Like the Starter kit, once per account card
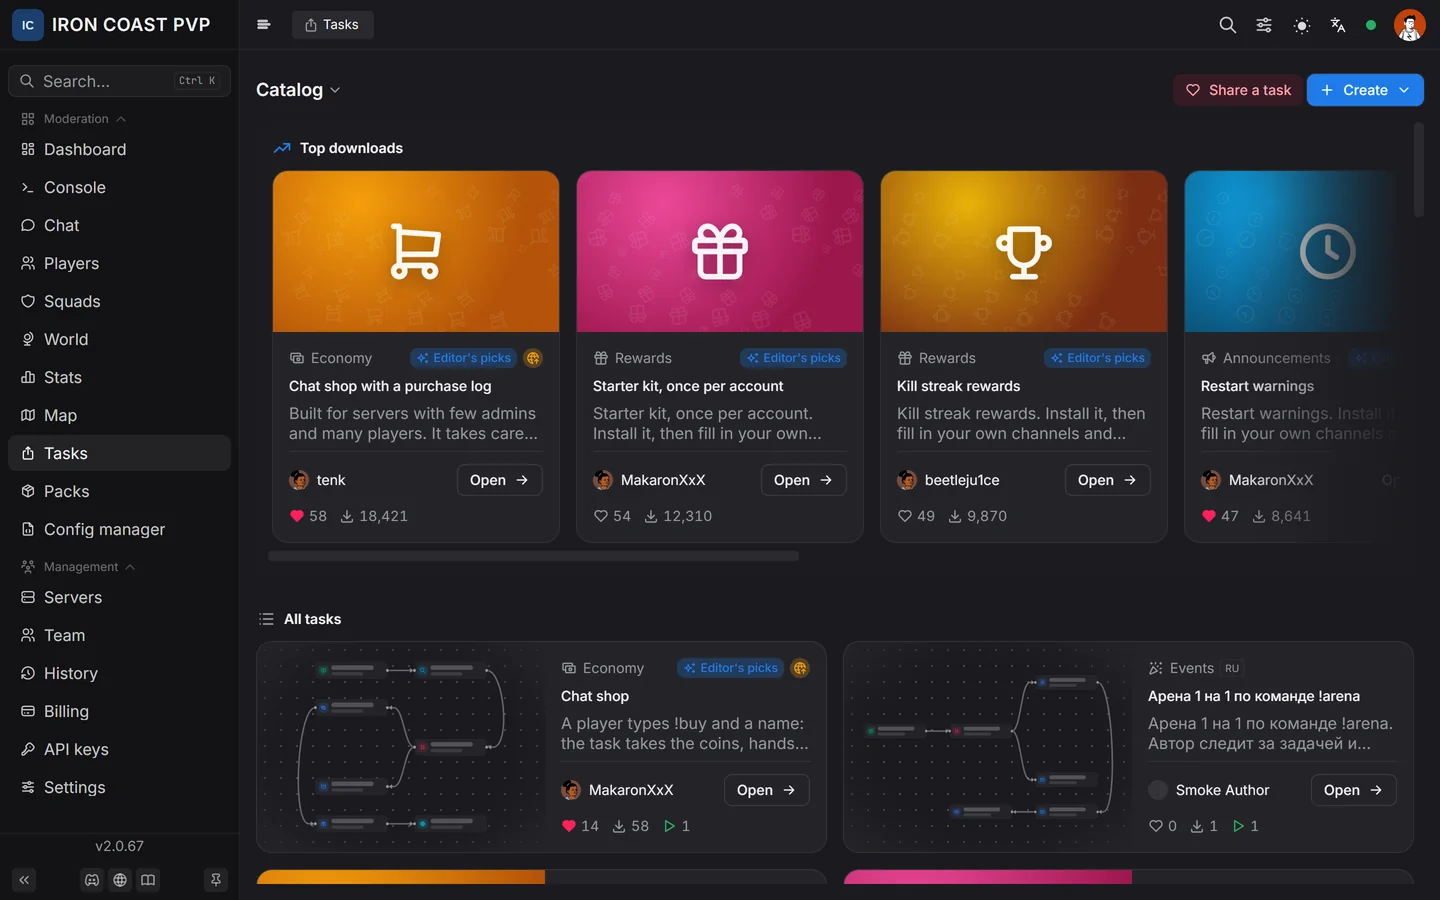This screenshot has width=1440, height=900. pos(600,516)
